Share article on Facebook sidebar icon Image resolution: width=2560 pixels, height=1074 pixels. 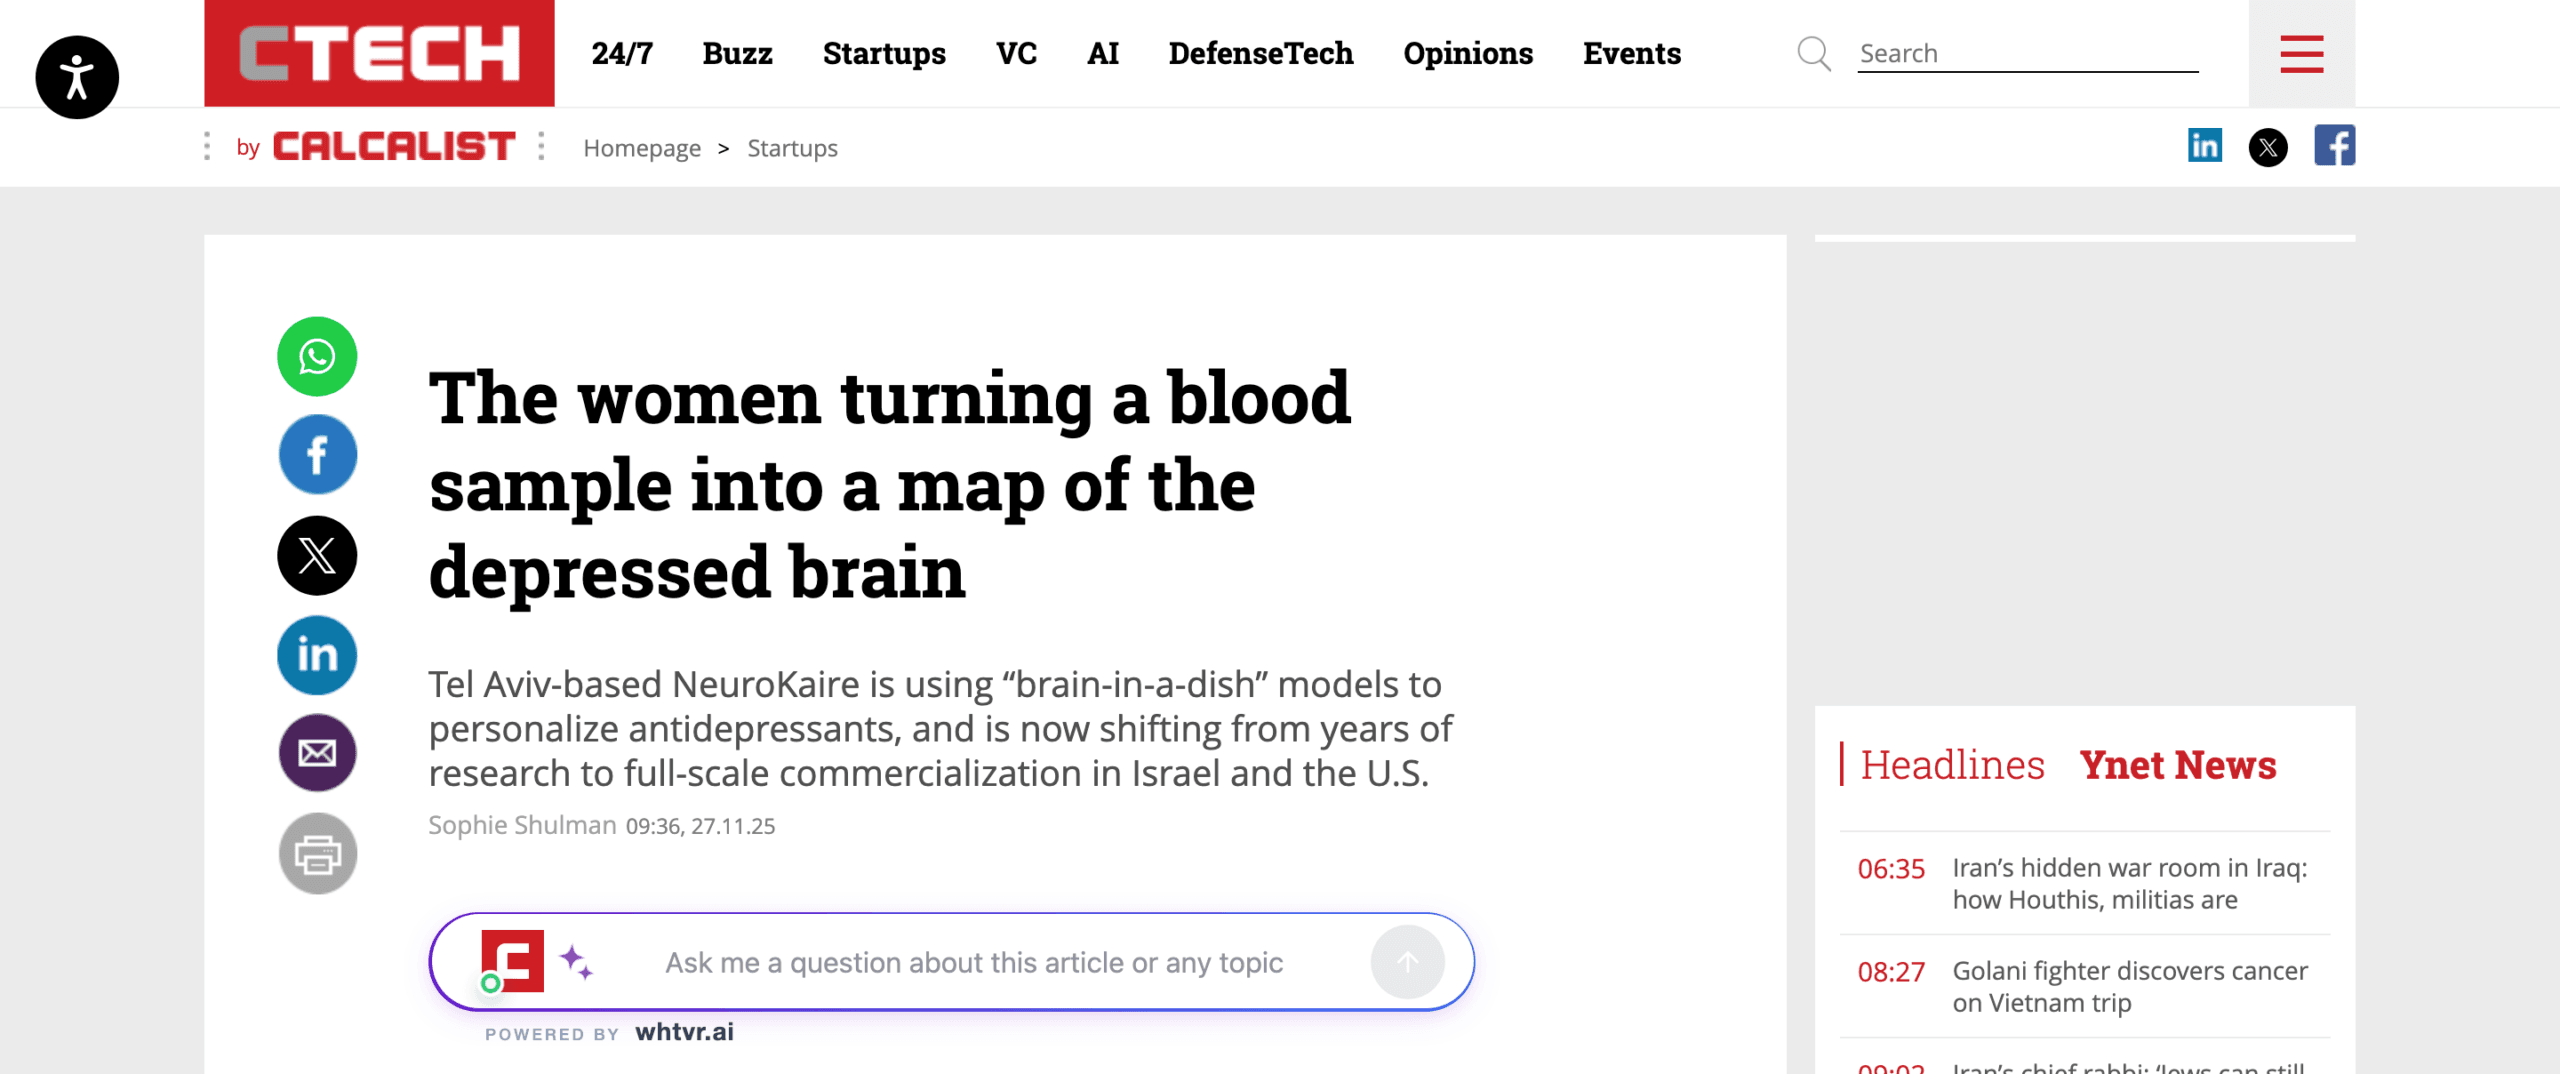point(317,455)
